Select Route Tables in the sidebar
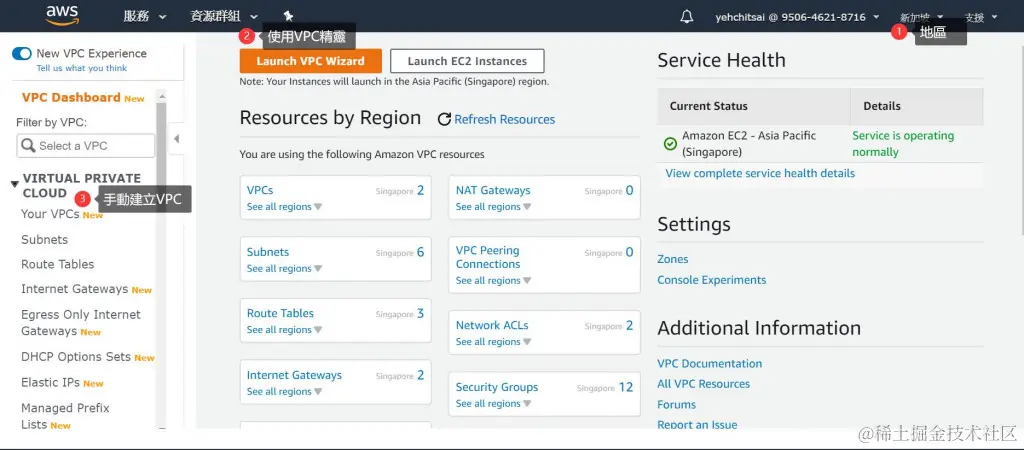This screenshot has height=450, width=1024. coord(58,265)
